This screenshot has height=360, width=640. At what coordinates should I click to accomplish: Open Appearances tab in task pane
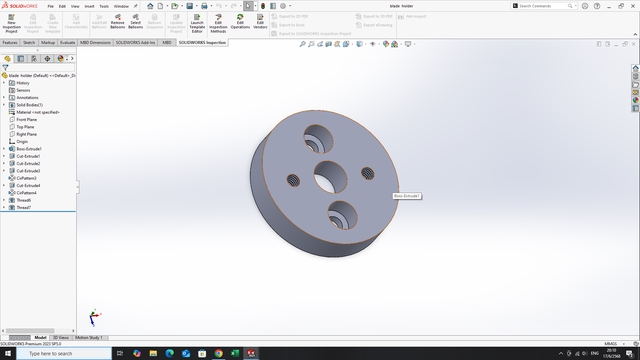pos(636,100)
